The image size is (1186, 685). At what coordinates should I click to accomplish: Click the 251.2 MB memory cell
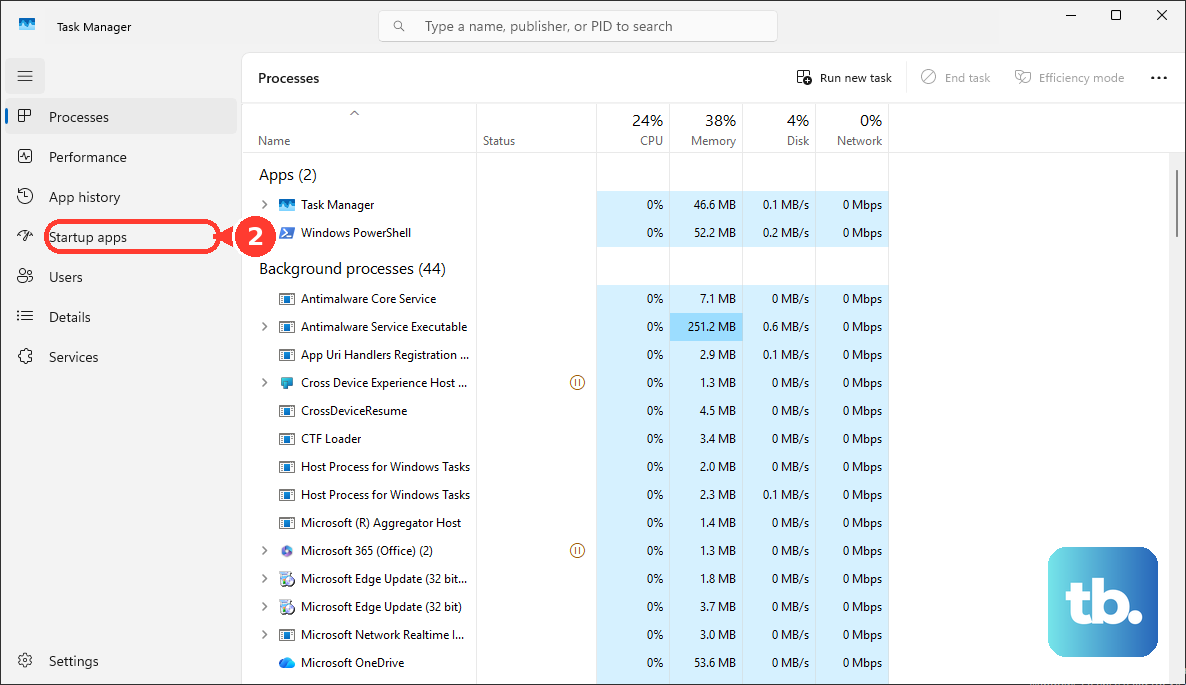[x=706, y=327]
